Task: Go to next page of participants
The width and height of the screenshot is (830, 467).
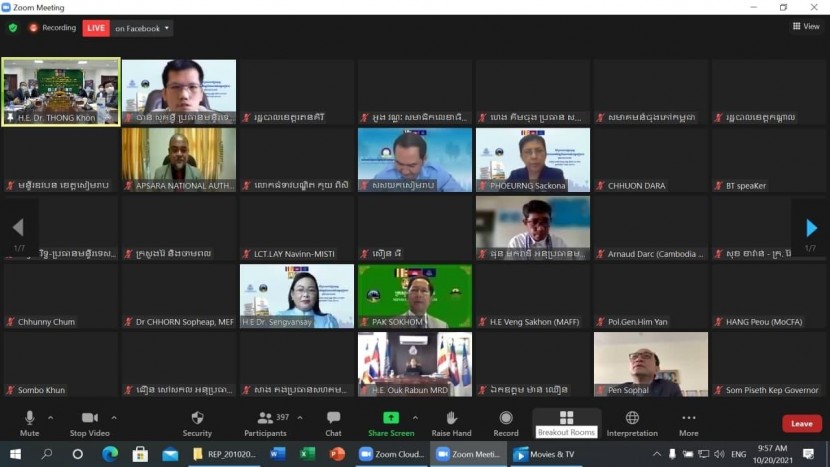Action: click(x=811, y=229)
